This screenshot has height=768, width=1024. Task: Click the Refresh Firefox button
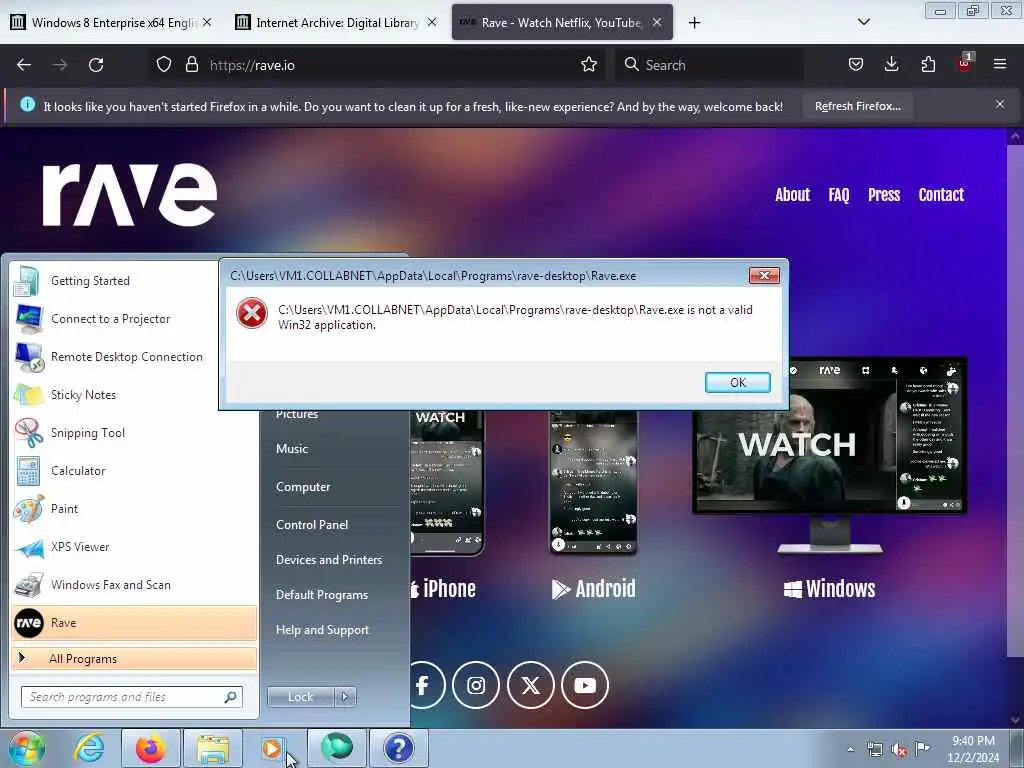point(857,106)
